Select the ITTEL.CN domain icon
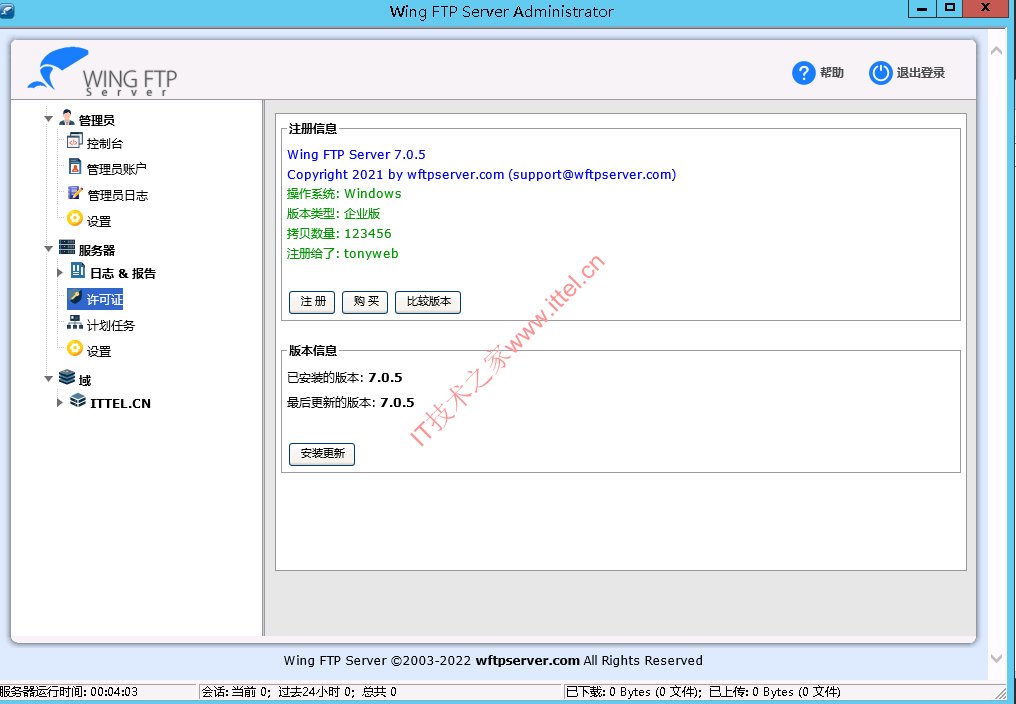 78,401
